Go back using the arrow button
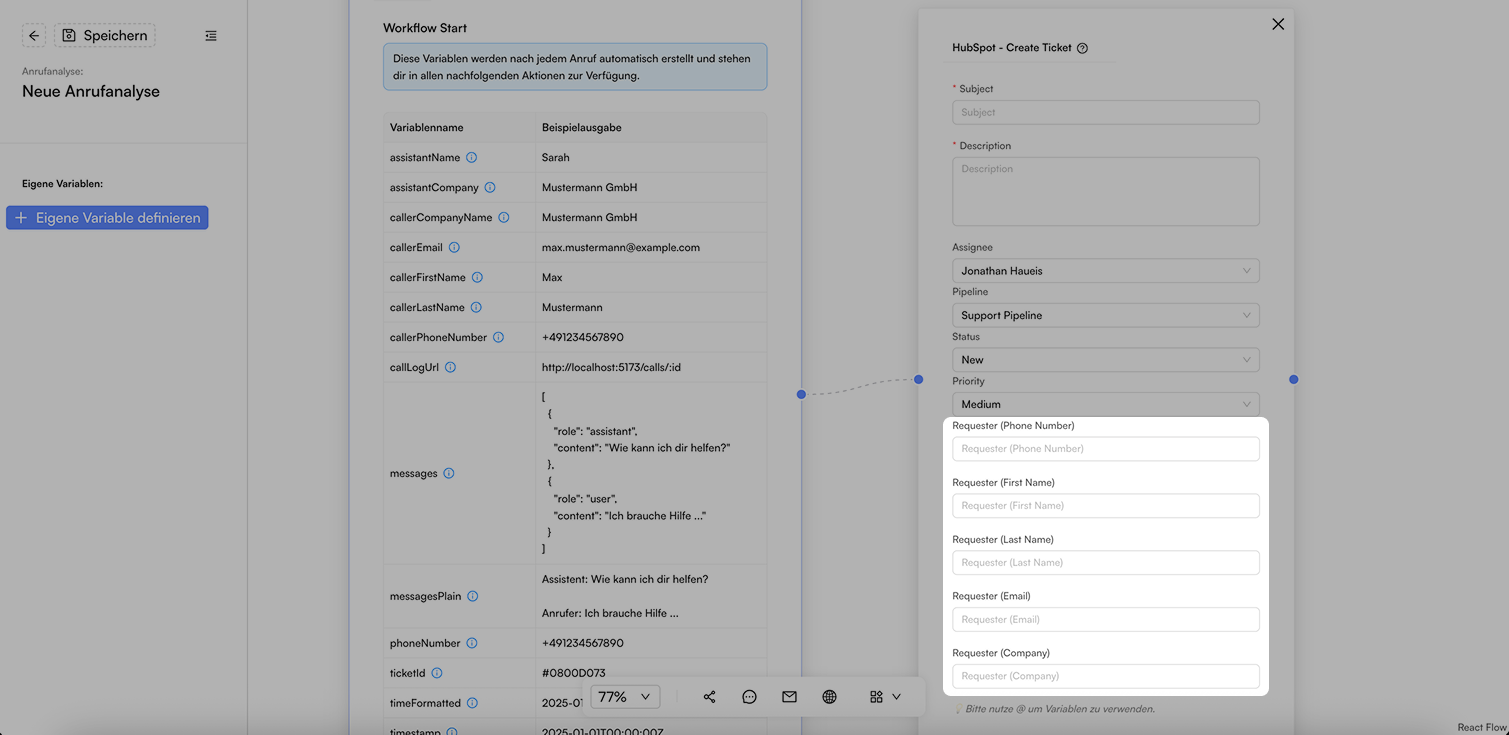This screenshot has width=1509, height=735. pyautogui.click(x=34, y=36)
